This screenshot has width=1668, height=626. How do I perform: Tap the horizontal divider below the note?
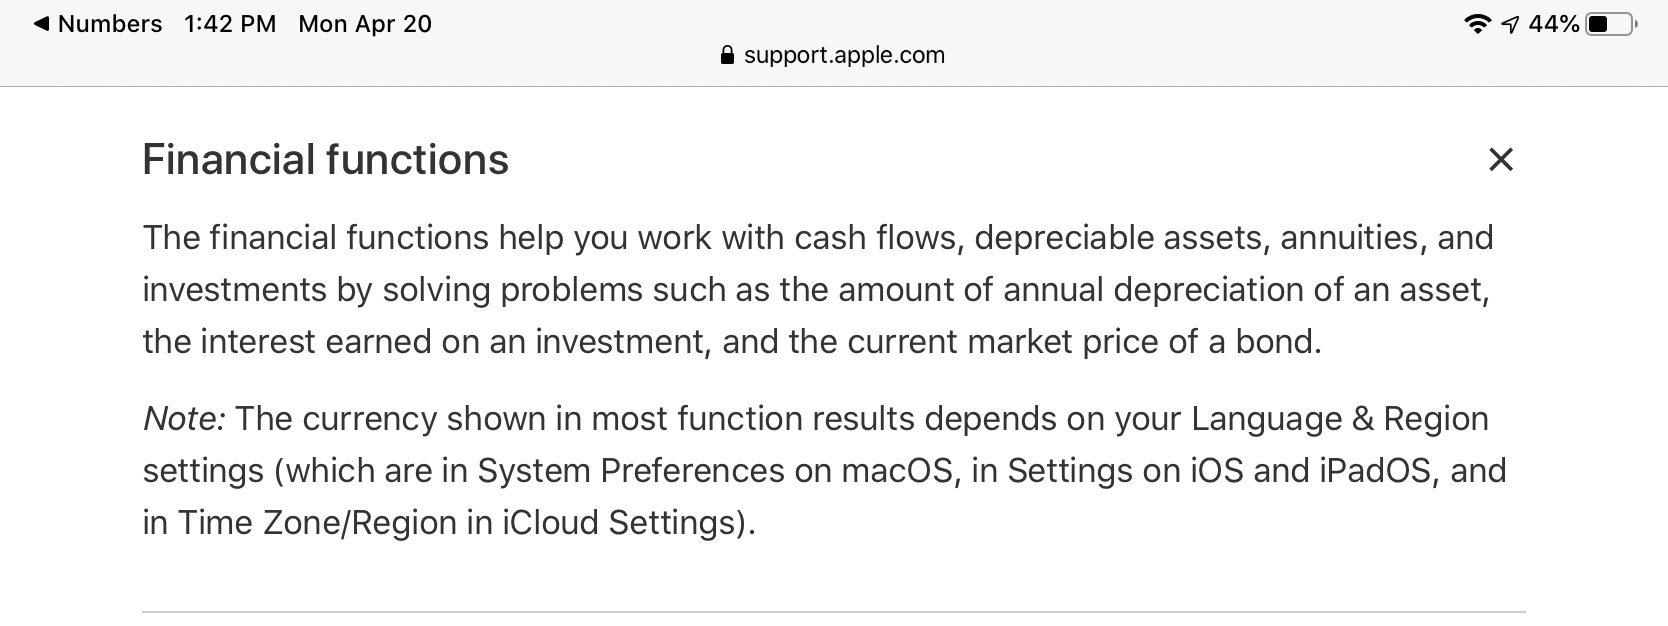(834, 611)
